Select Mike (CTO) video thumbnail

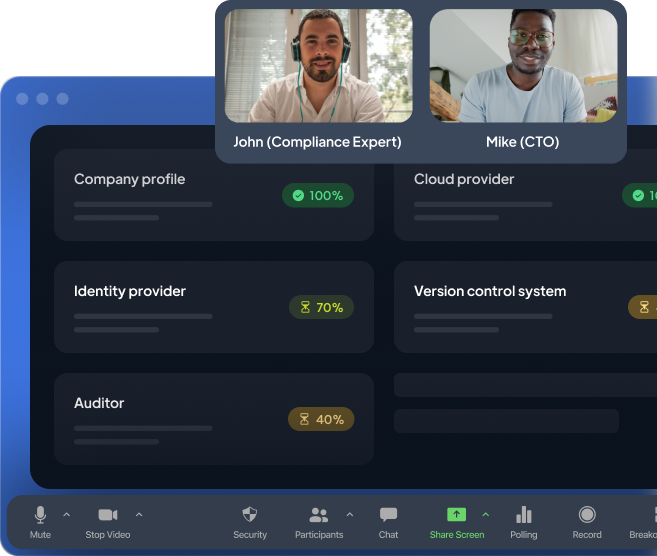point(523,66)
